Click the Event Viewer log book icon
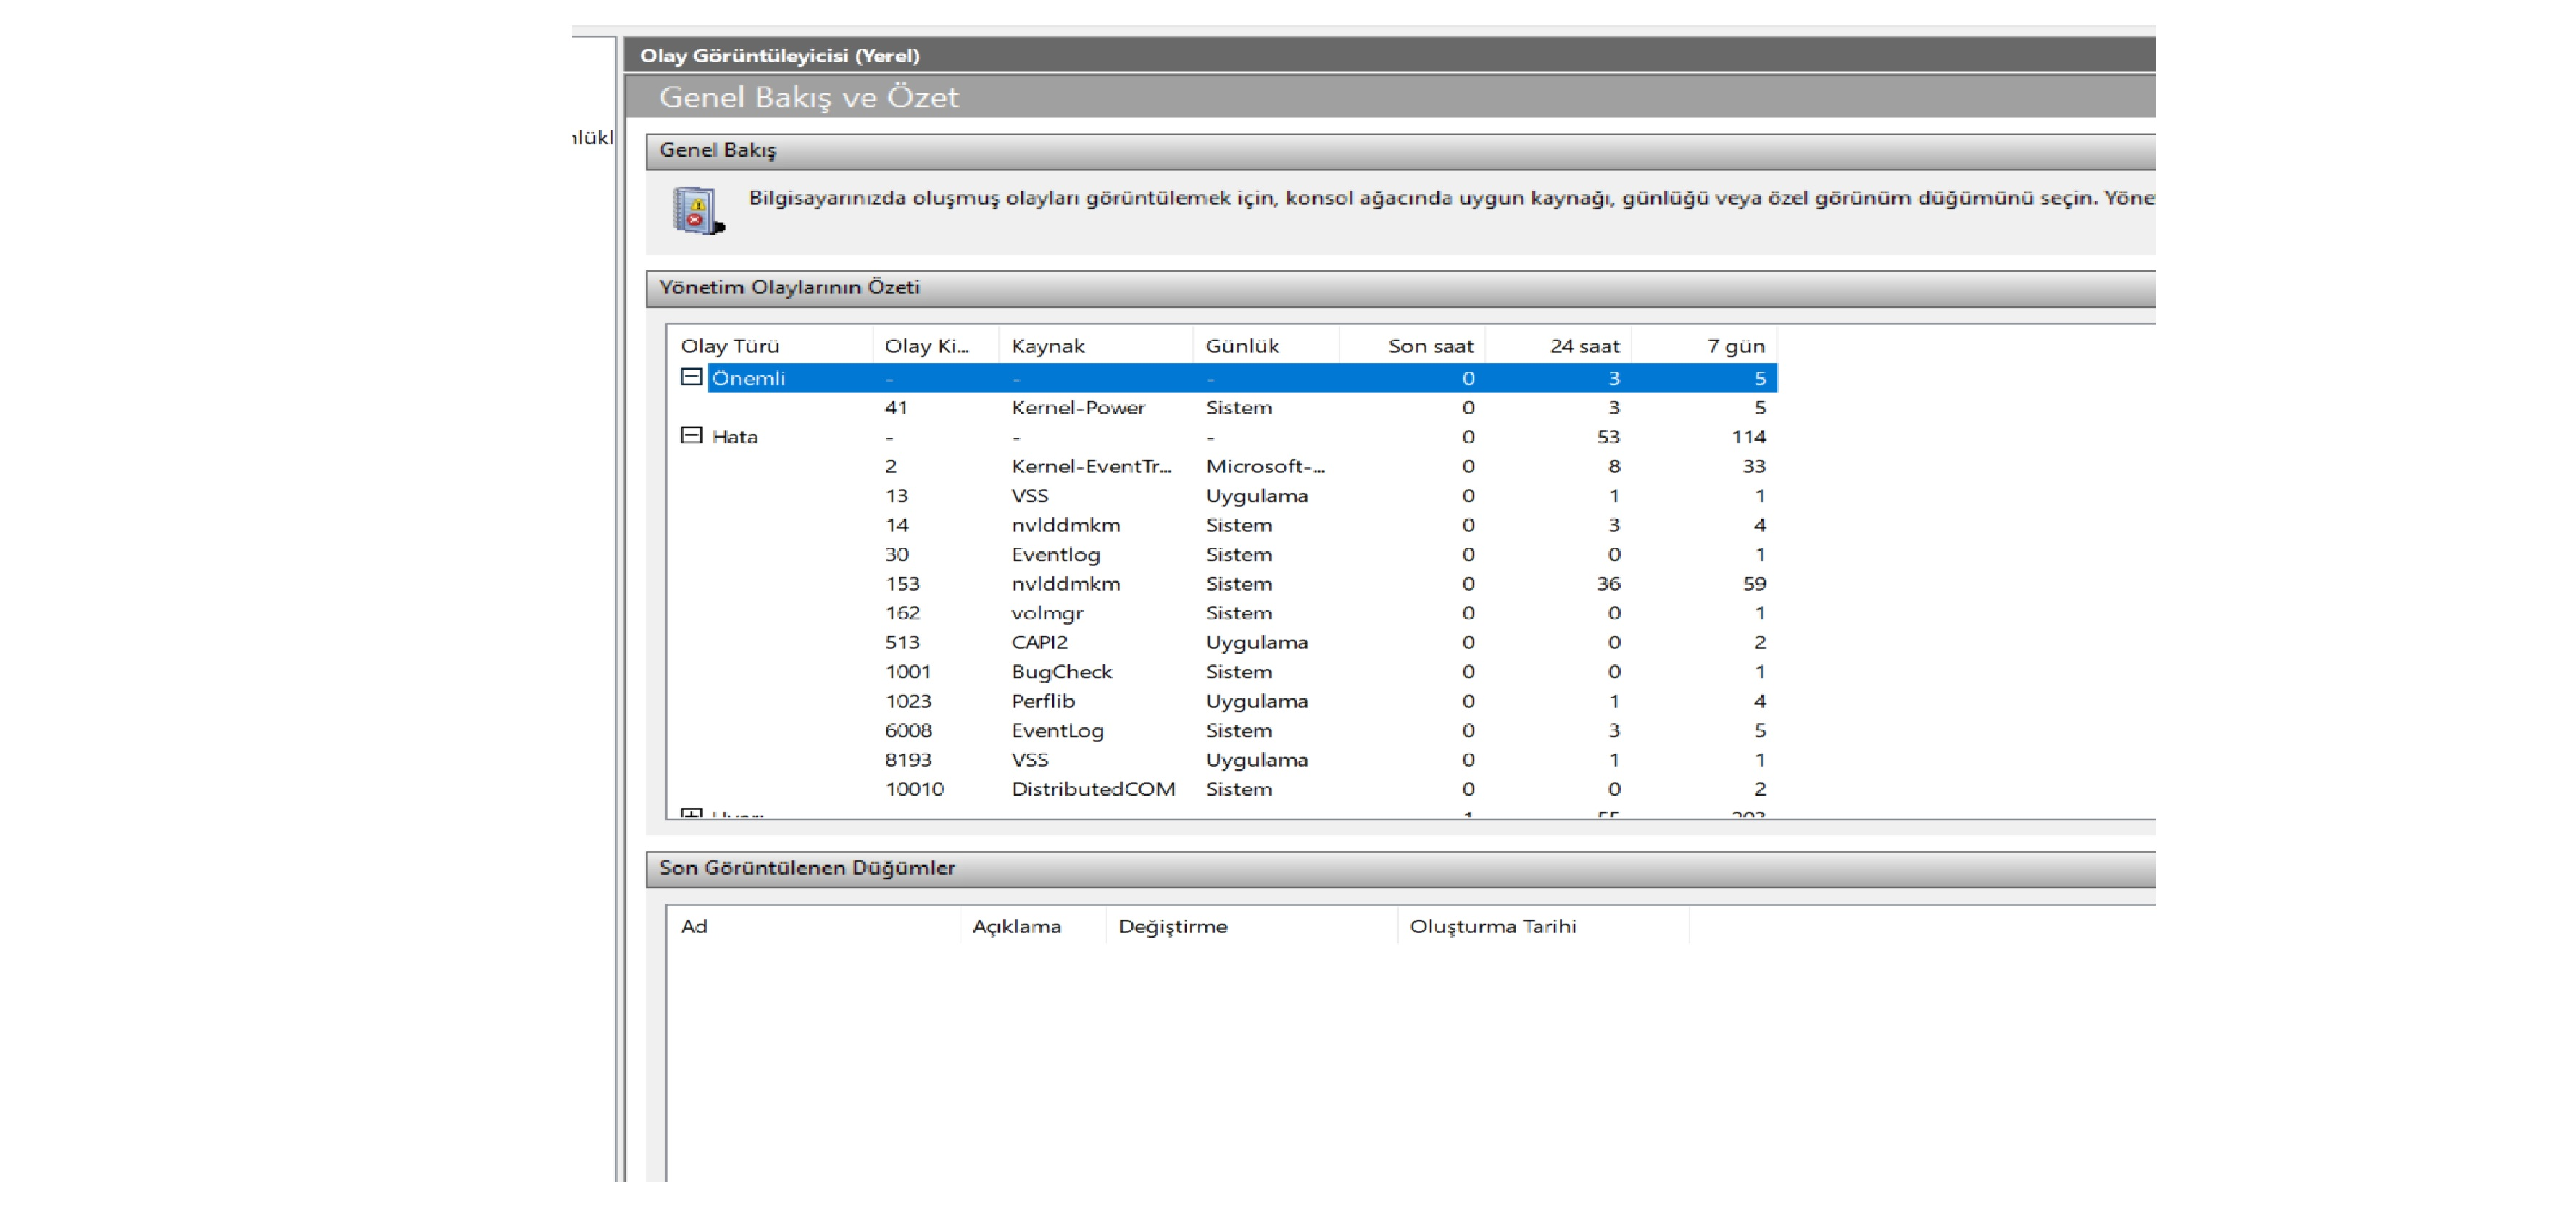 click(x=698, y=211)
